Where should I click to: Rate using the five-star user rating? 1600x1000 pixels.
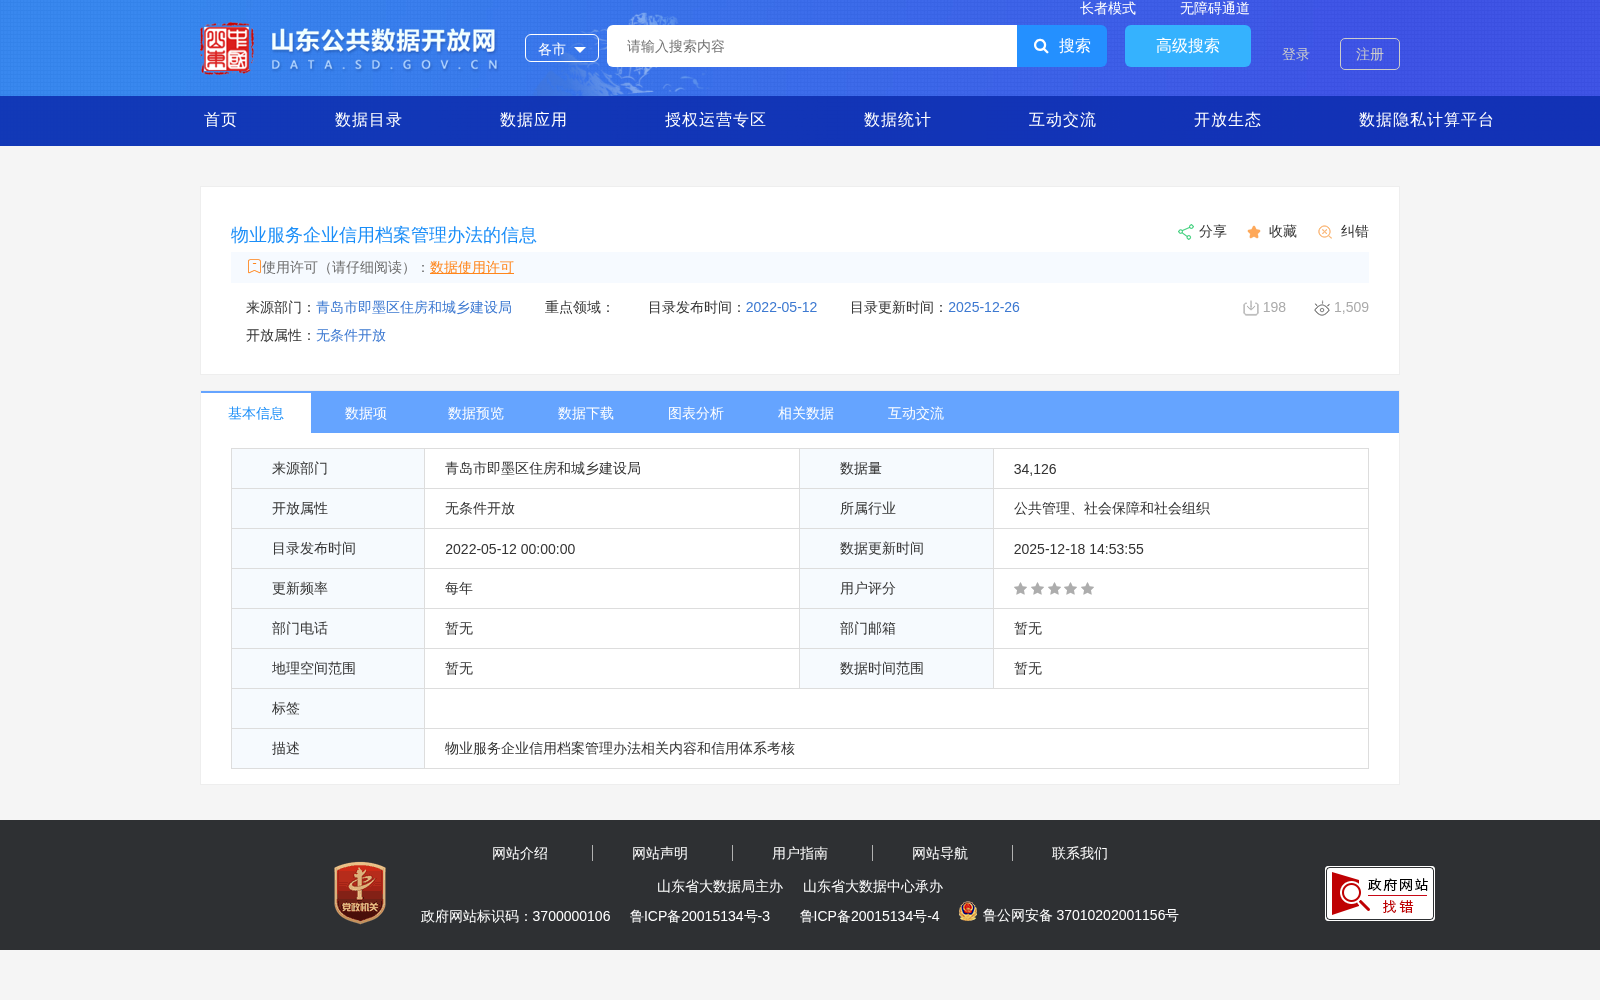1054,589
